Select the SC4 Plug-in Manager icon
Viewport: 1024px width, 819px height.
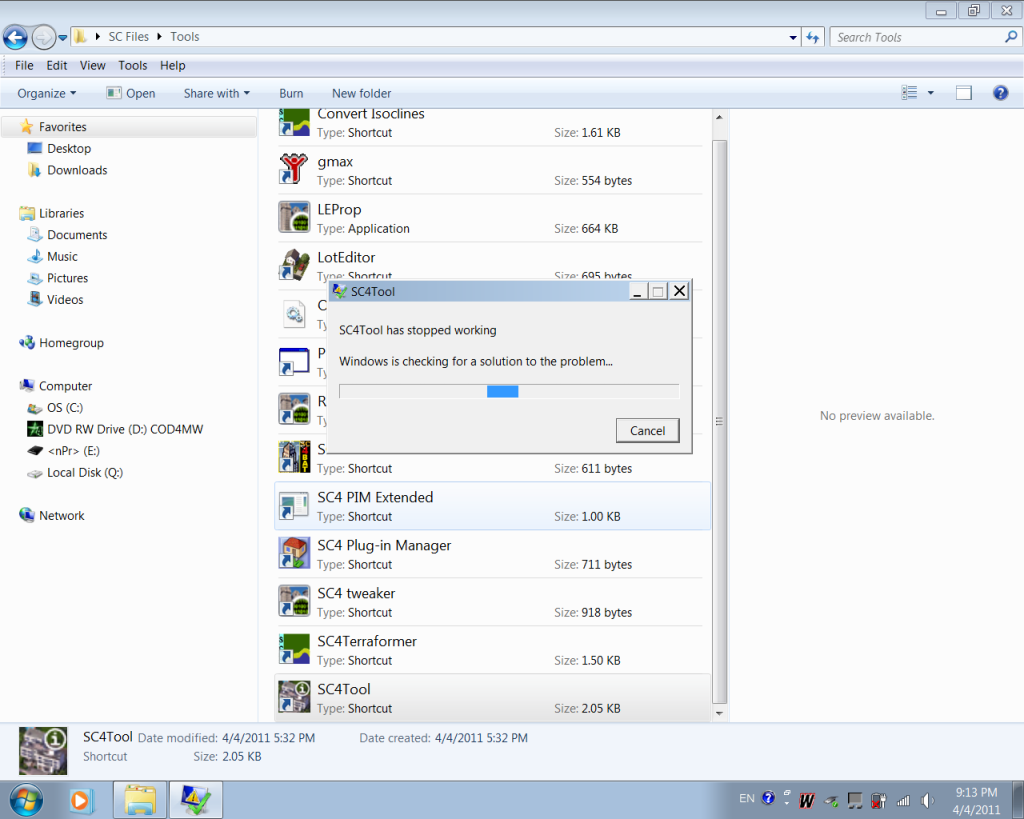pyautogui.click(x=294, y=553)
